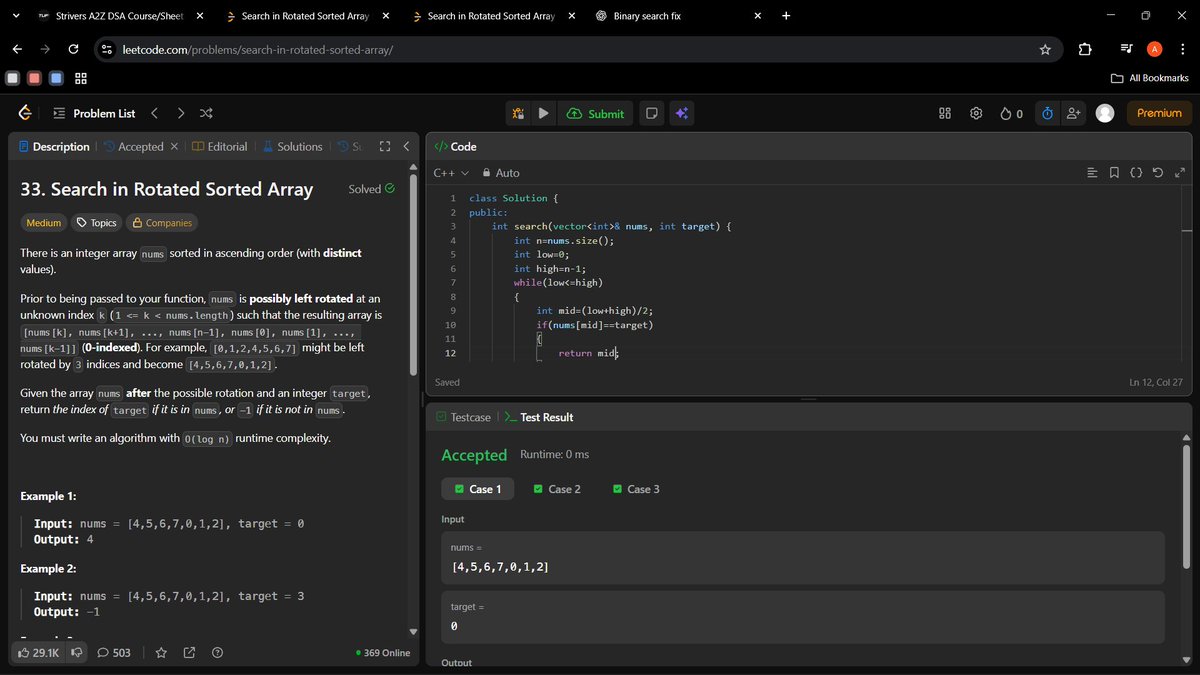This screenshot has width=1200, height=675.
Task: Open the shuffle random question icon
Action: coord(206,113)
